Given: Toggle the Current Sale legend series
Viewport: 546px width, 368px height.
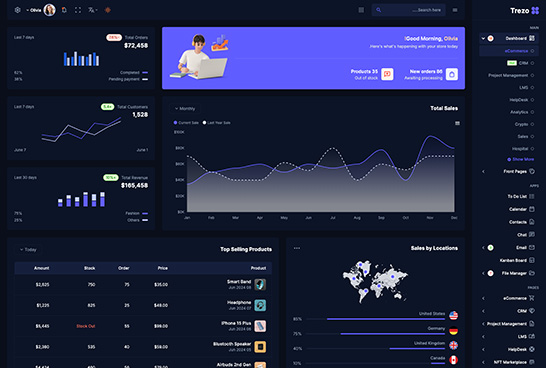Looking at the screenshot, I should click(186, 123).
